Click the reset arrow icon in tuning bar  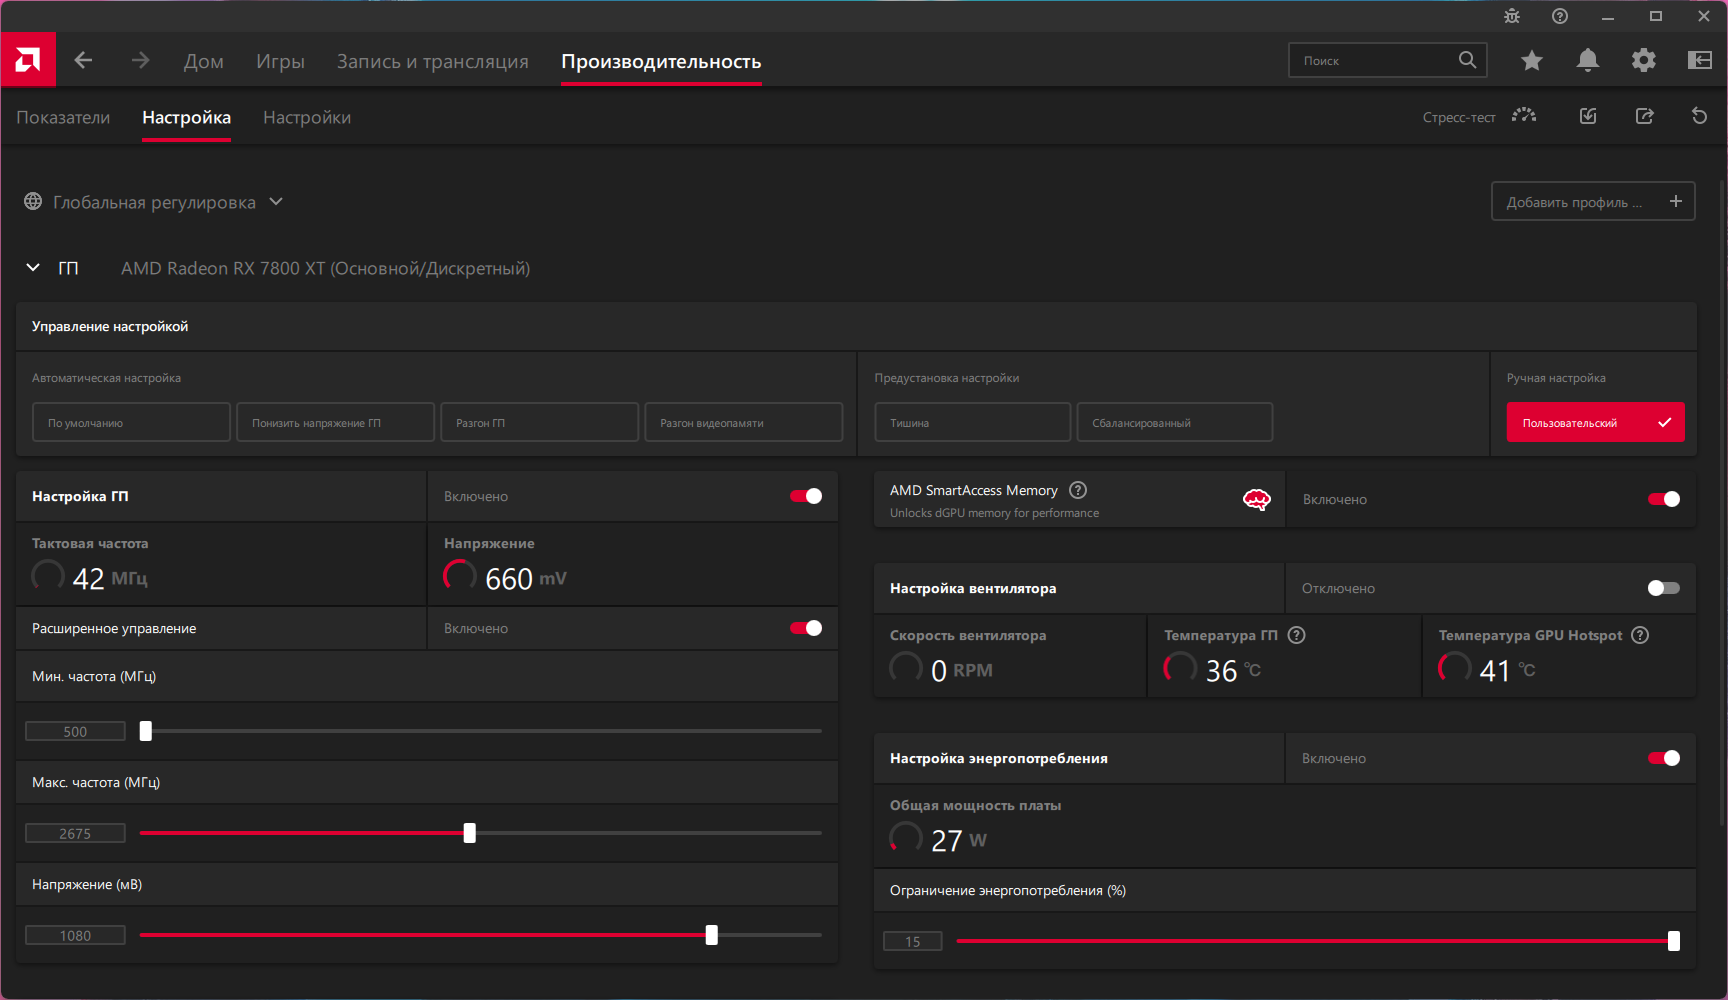coord(1699,116)
